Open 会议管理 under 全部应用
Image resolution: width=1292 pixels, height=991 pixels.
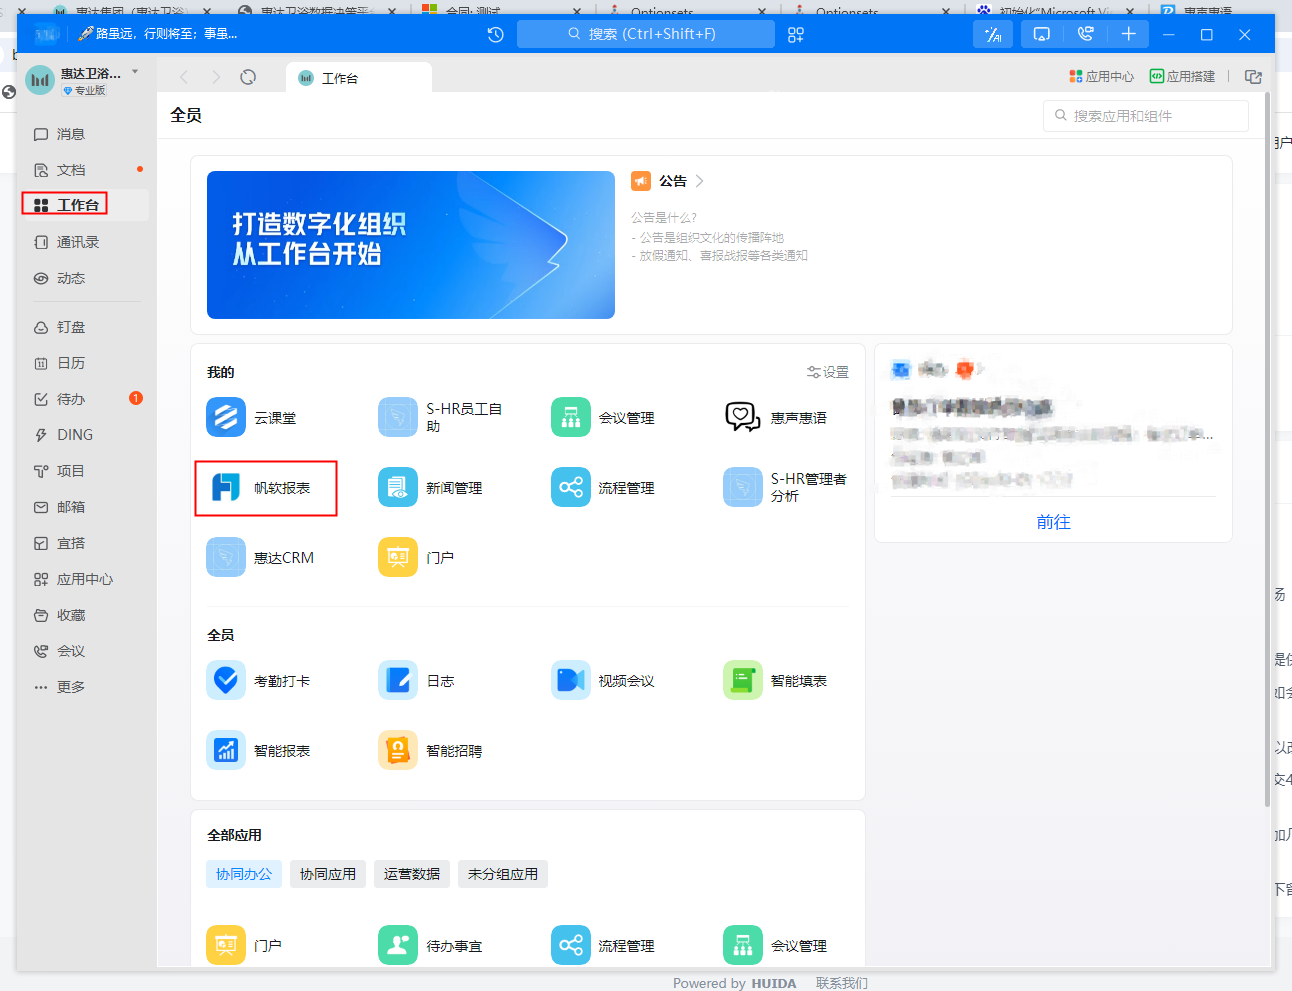tap(743, 945)
